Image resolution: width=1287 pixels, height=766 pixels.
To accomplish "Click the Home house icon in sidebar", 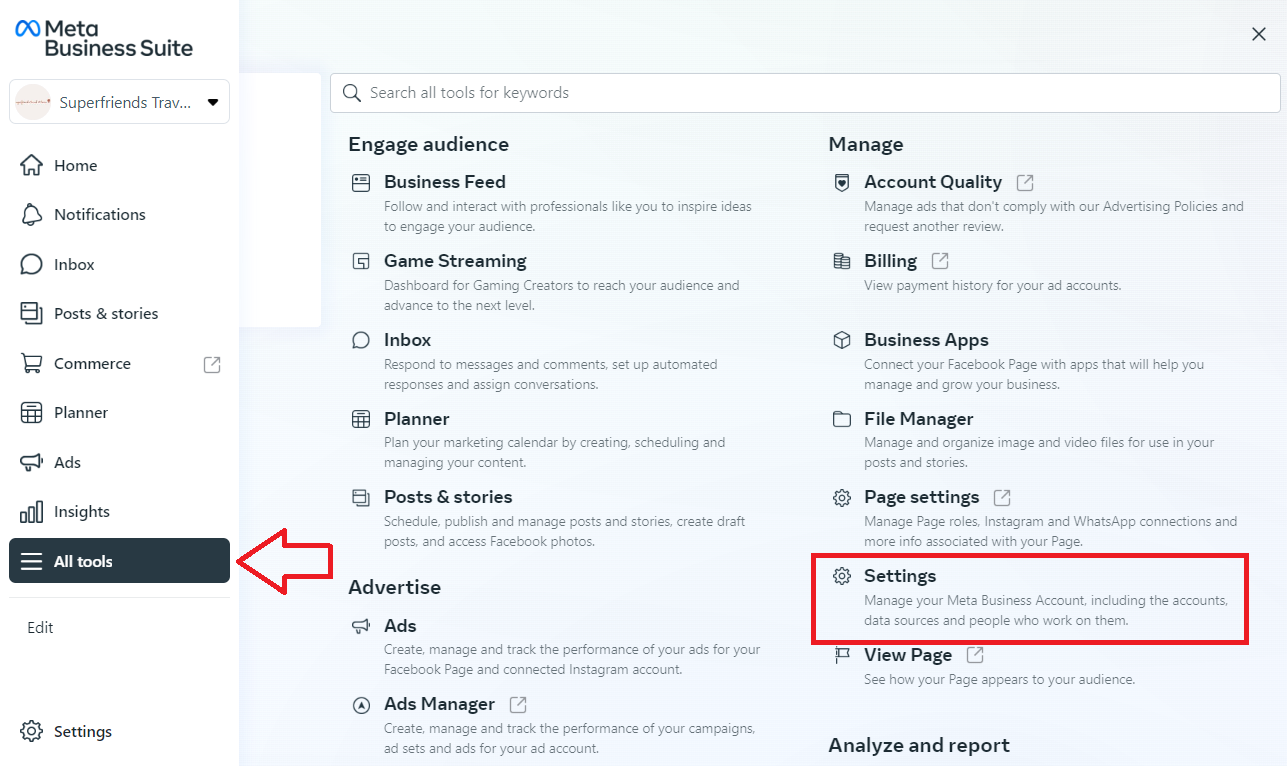I will pyautogui.click(x=32, y=165).
